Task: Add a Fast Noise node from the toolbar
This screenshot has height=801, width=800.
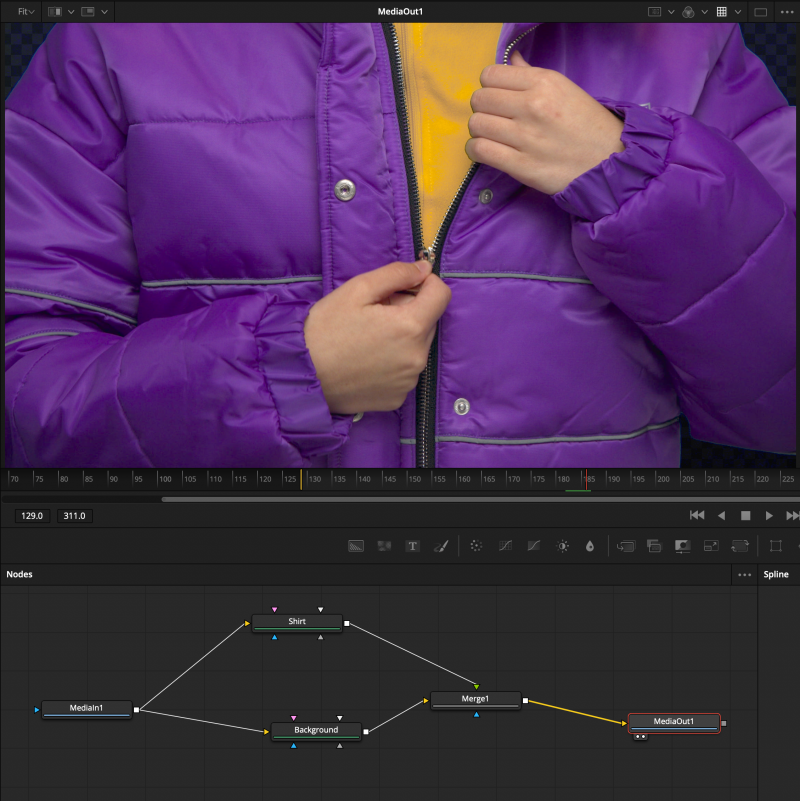Action: coord(384,546)
